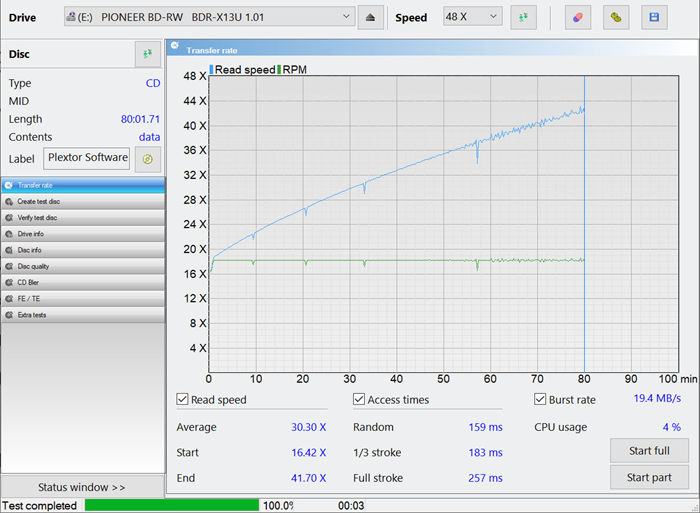Expand the Status window panel
Screen dimensions: 700x513
click(82, 487)
